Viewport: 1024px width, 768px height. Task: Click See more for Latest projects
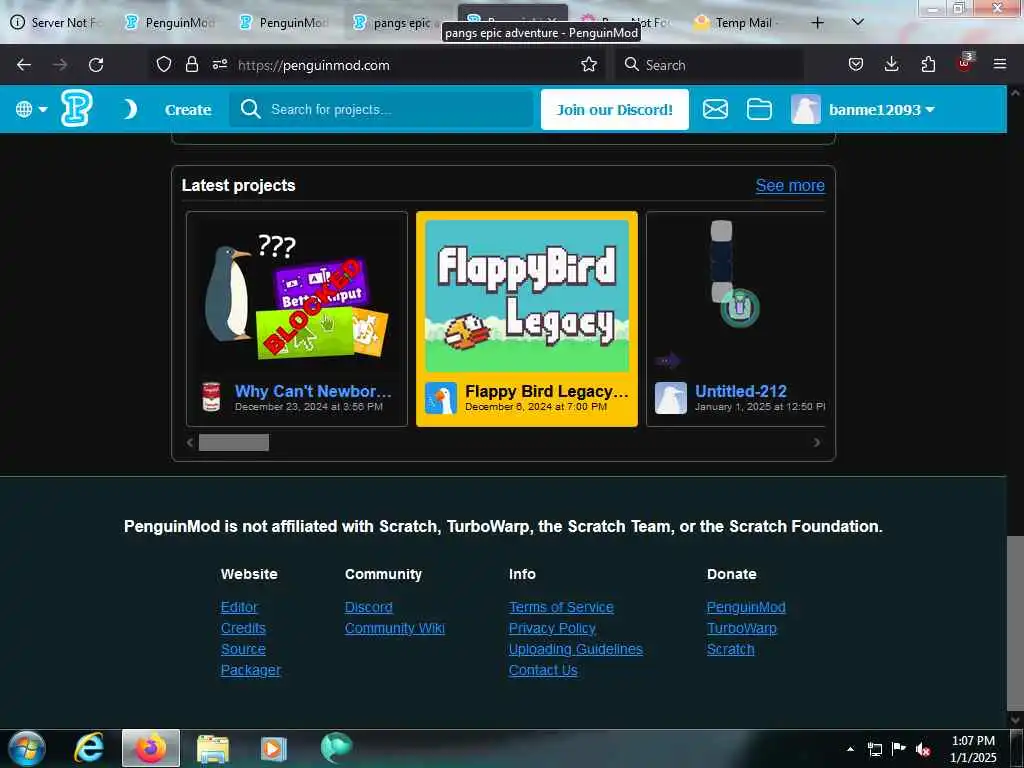(790, 185)
